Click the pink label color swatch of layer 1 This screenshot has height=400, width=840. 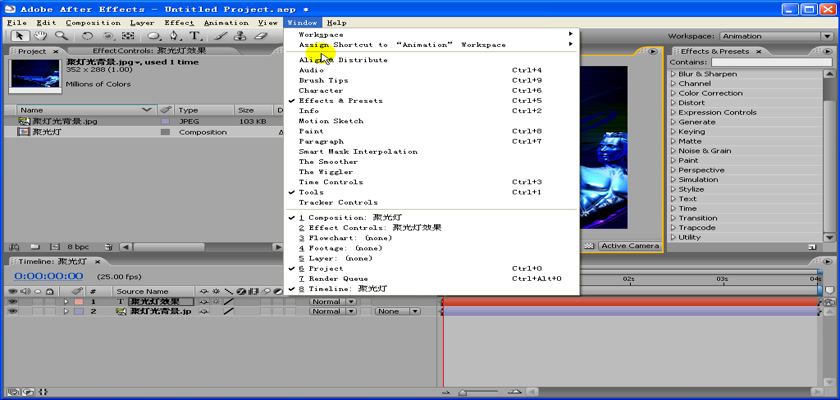(79, 301)
